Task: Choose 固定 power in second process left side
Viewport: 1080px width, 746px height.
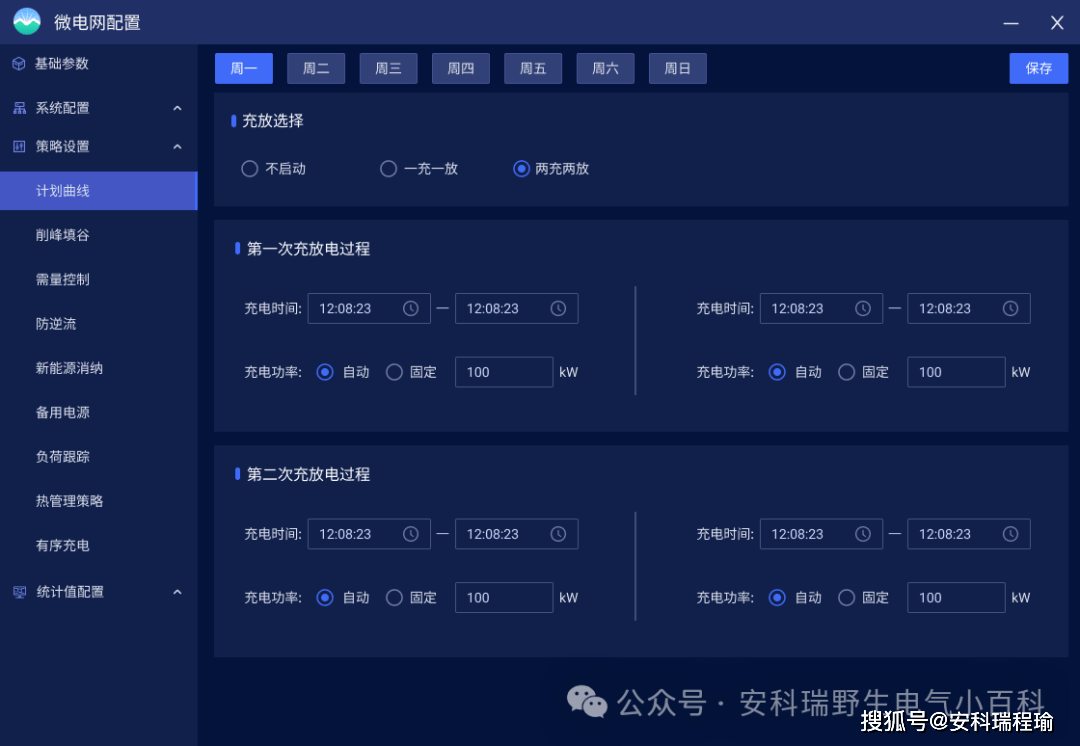Action: [x=394, y=597]
